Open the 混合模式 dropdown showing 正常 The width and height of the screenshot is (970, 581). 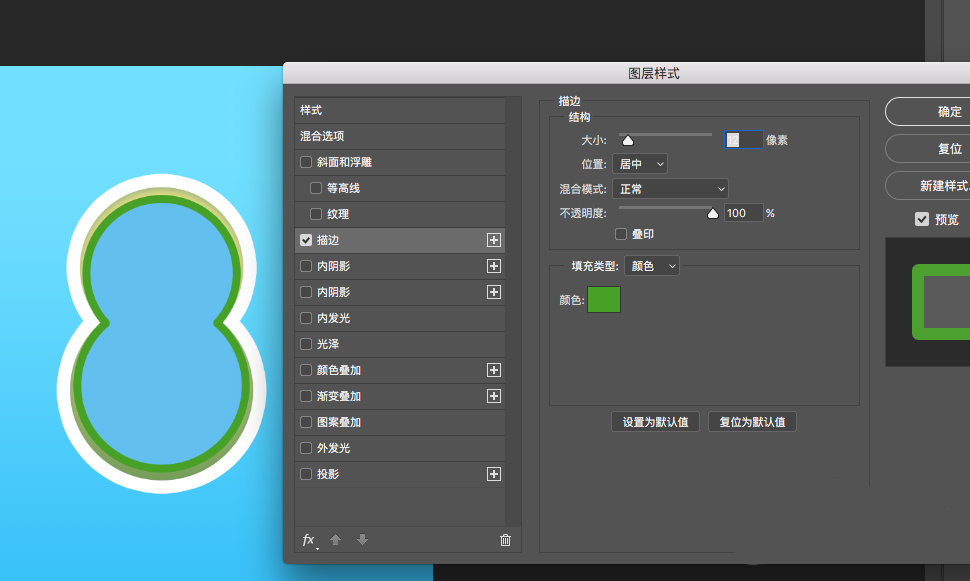(x=671, y=188)
